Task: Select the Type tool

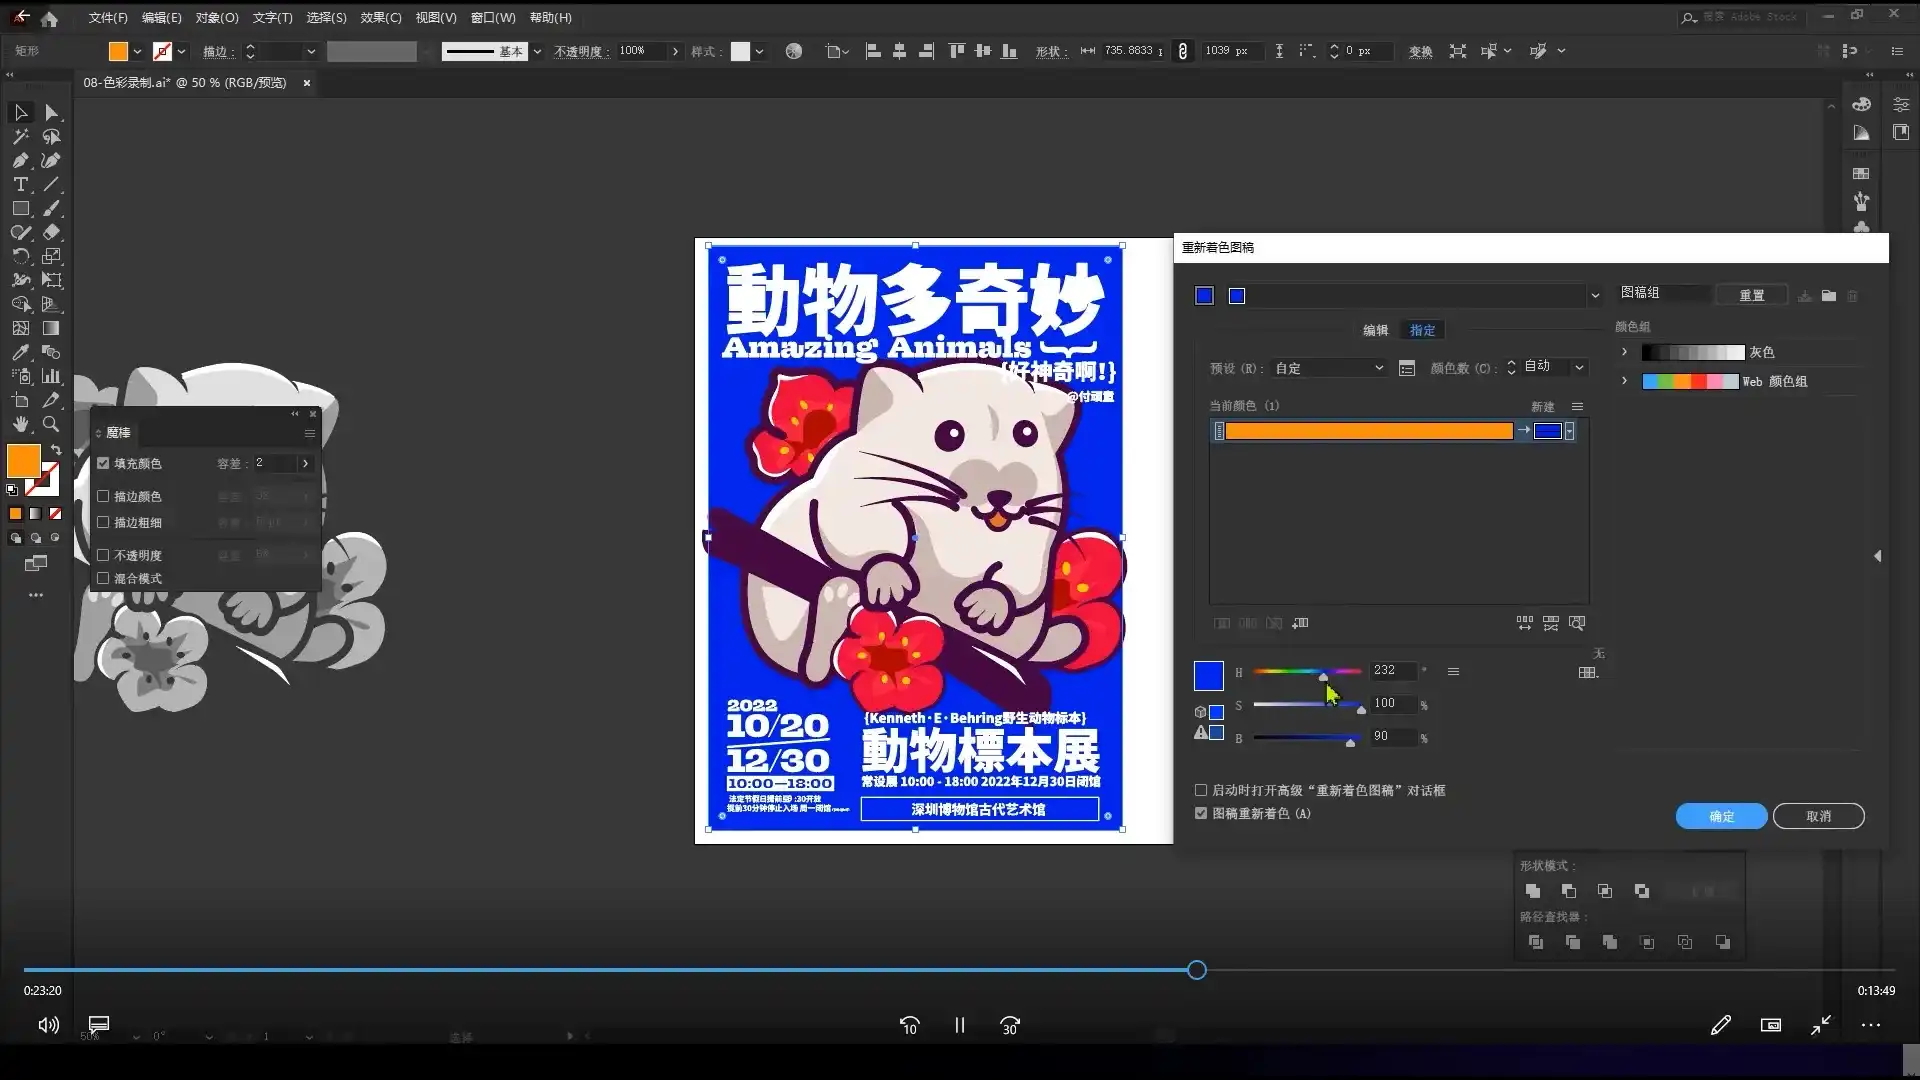Action: pyautogui.click(x=20, y=184)
